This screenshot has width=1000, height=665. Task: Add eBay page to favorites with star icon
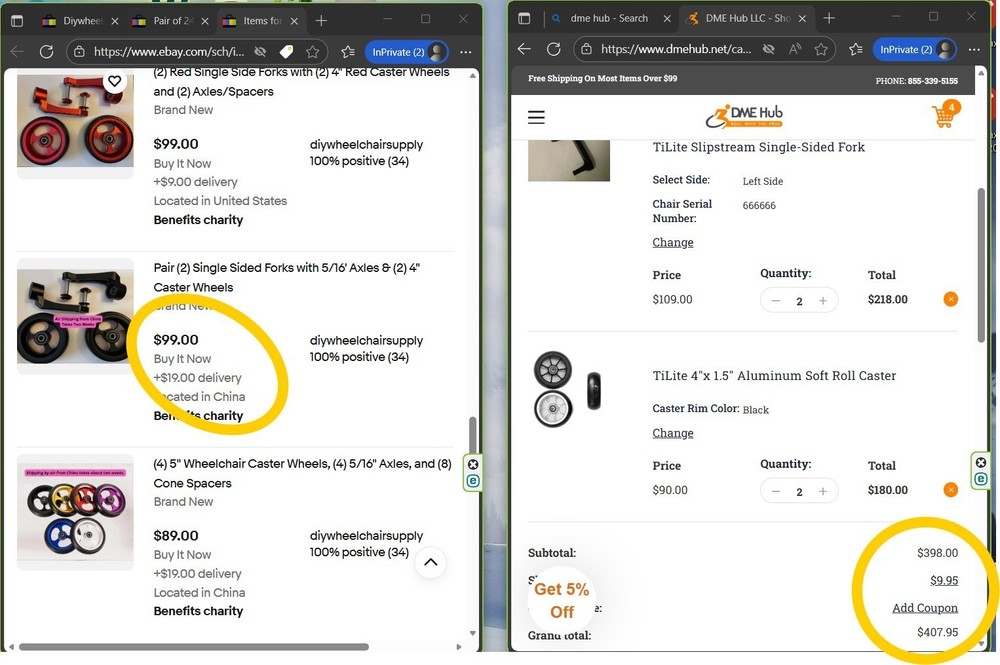312,52
